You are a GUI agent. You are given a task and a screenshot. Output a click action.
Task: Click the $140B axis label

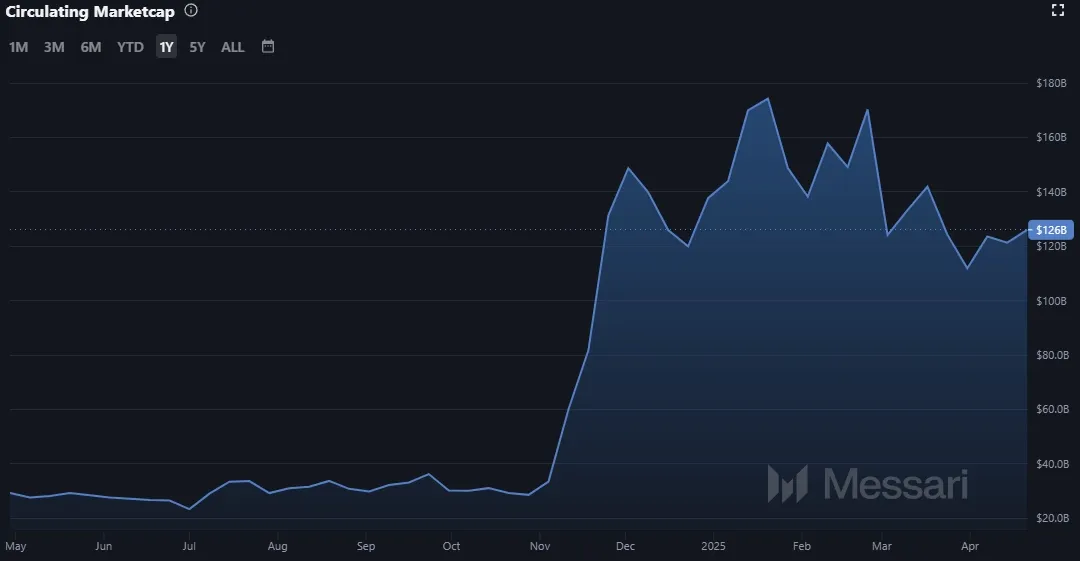[1052, 192]
